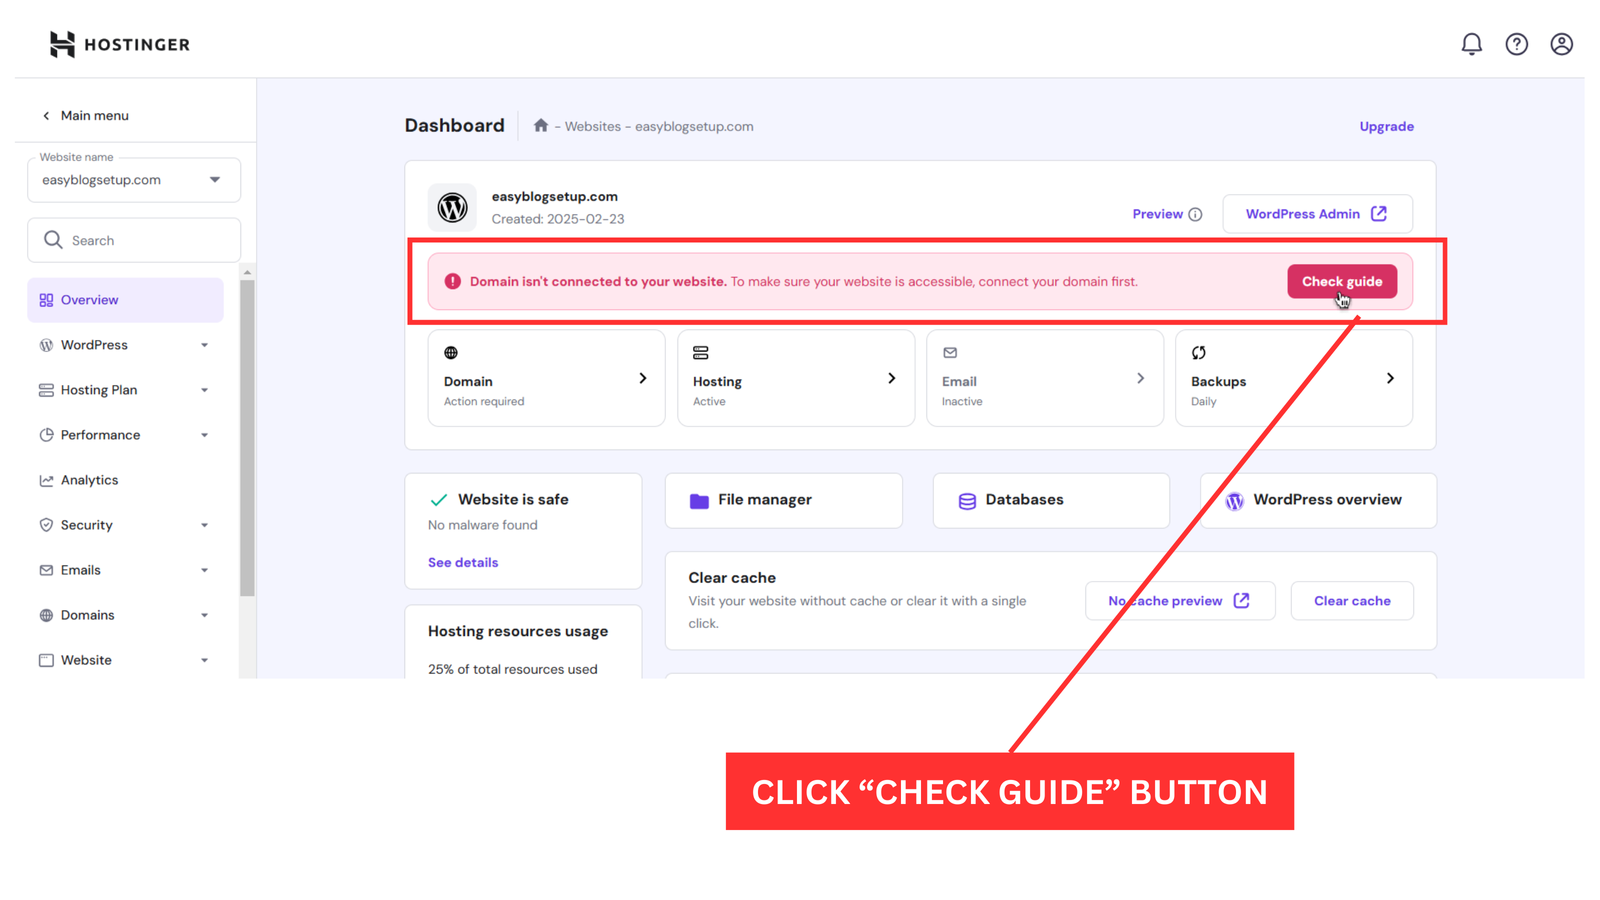Open the Backups card chevron
Viewport: 1600px width, 900px height.
coord(1390,378)
